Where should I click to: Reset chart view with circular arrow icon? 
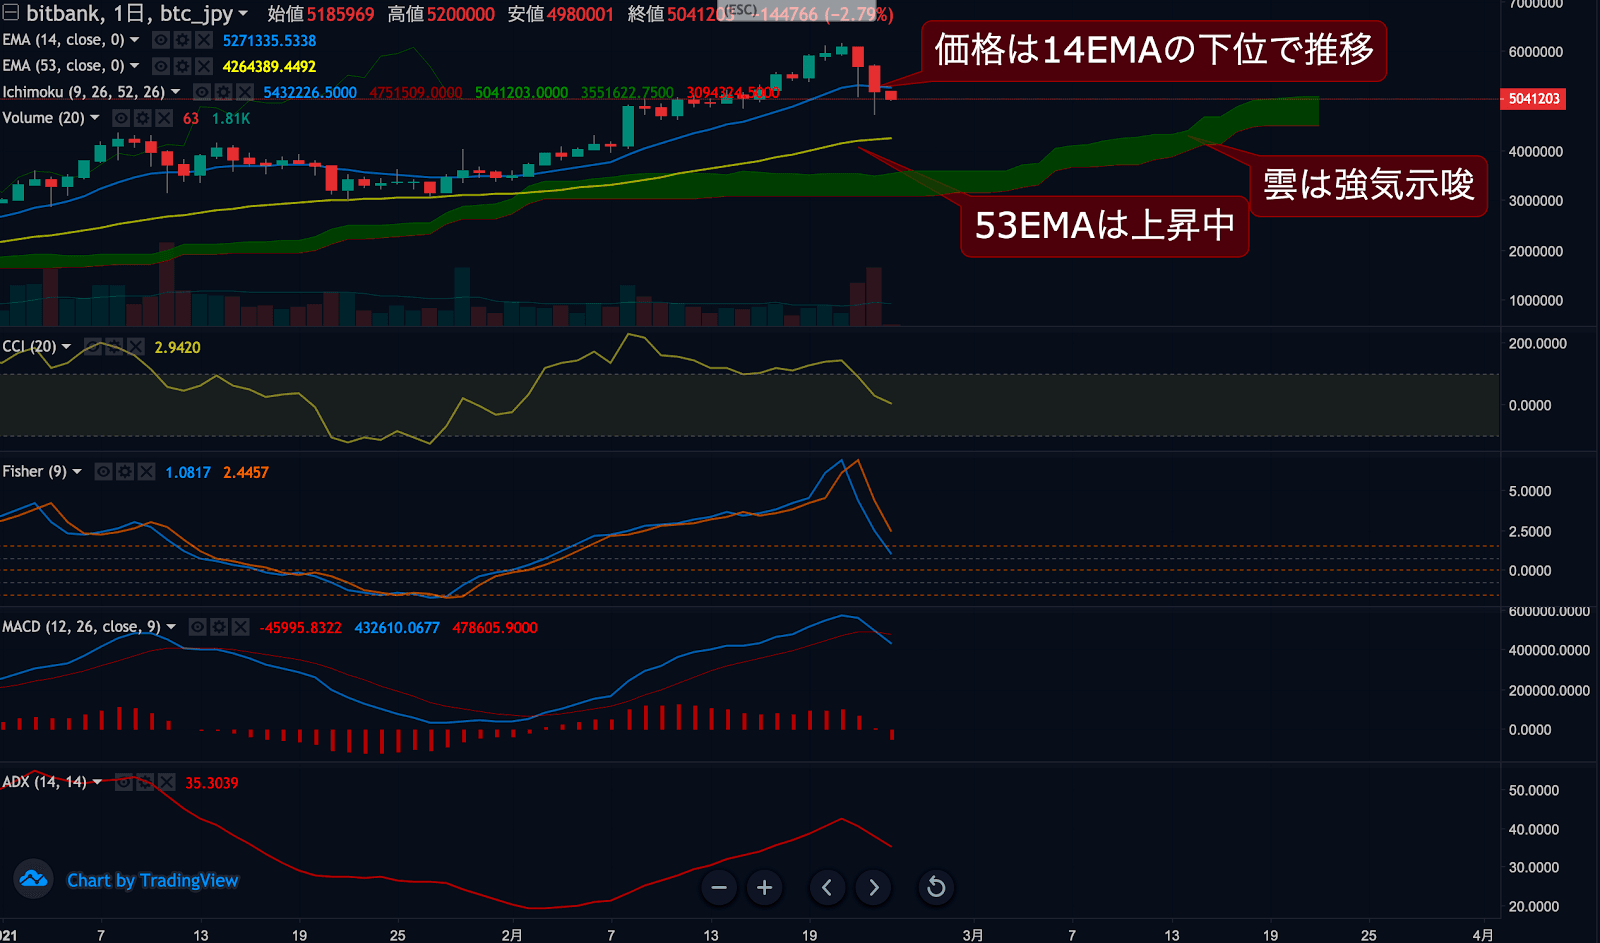pyautogui.click(x=934, y=887)
